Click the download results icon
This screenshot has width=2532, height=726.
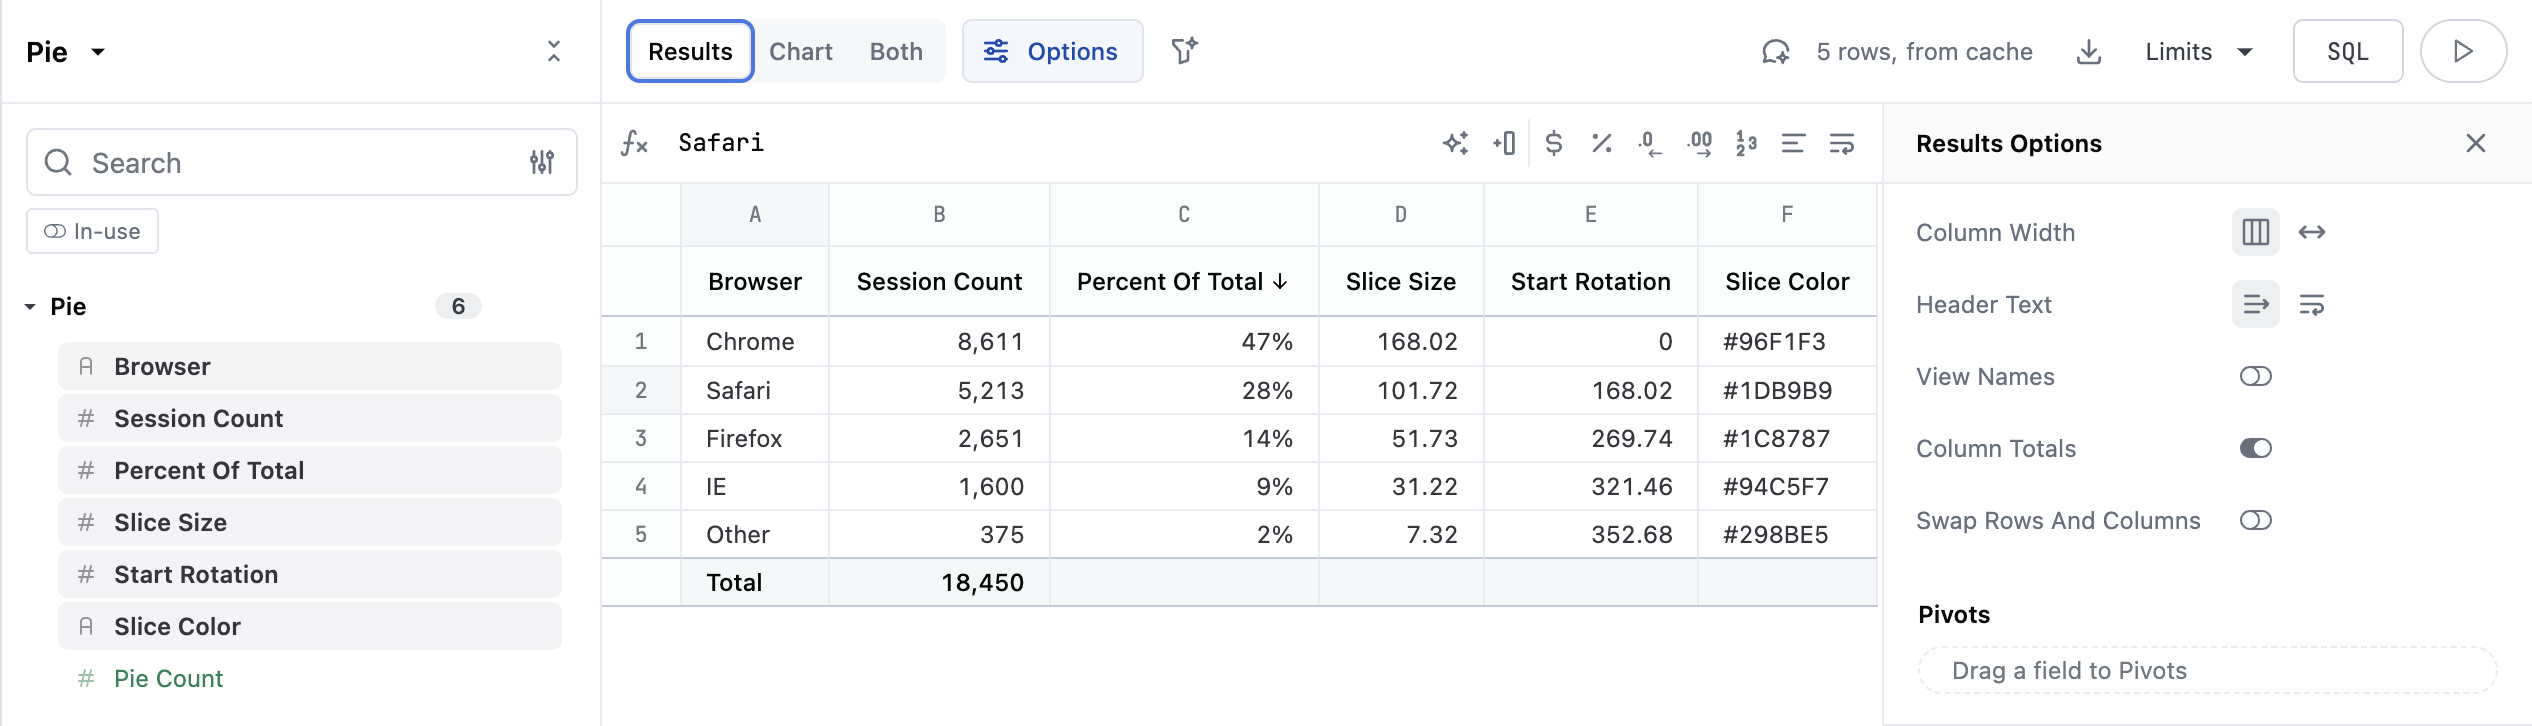[x=2088, y=52]
